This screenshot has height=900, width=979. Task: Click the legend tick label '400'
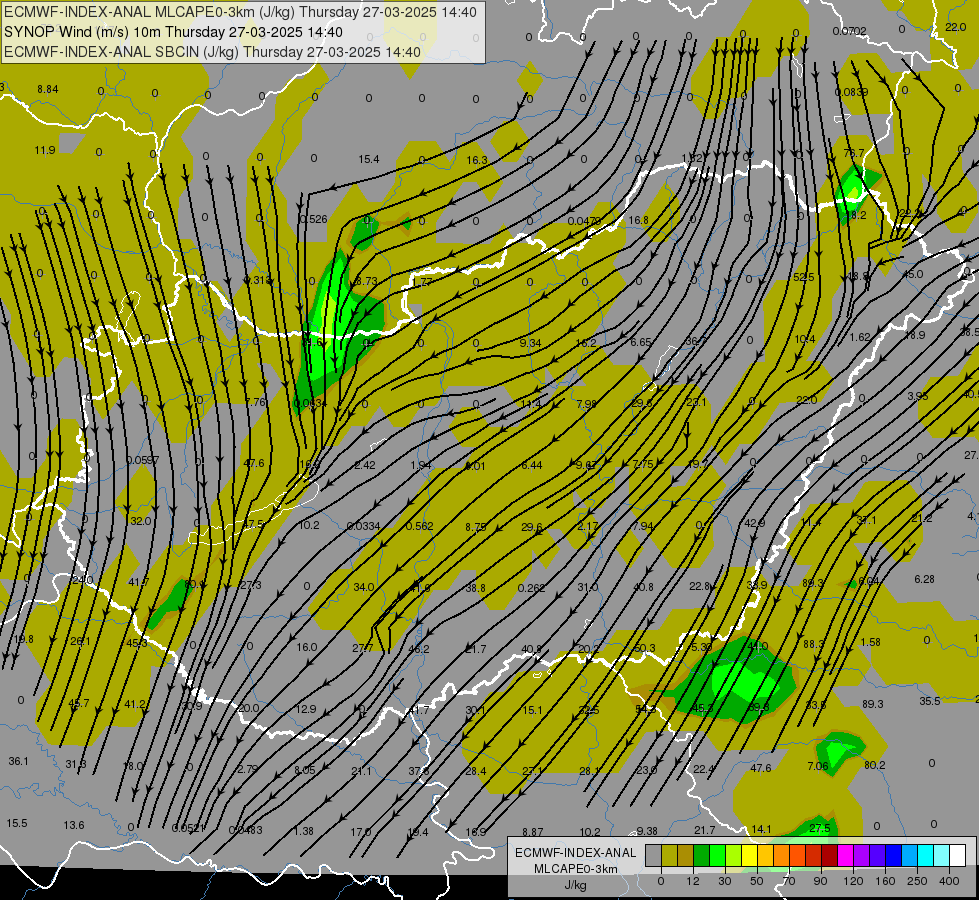click(949, 881)
